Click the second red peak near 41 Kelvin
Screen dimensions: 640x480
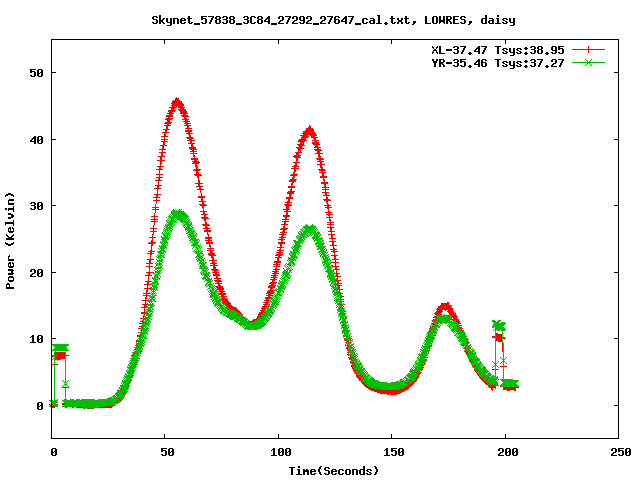pyautogui.click(x=310, y=131)
